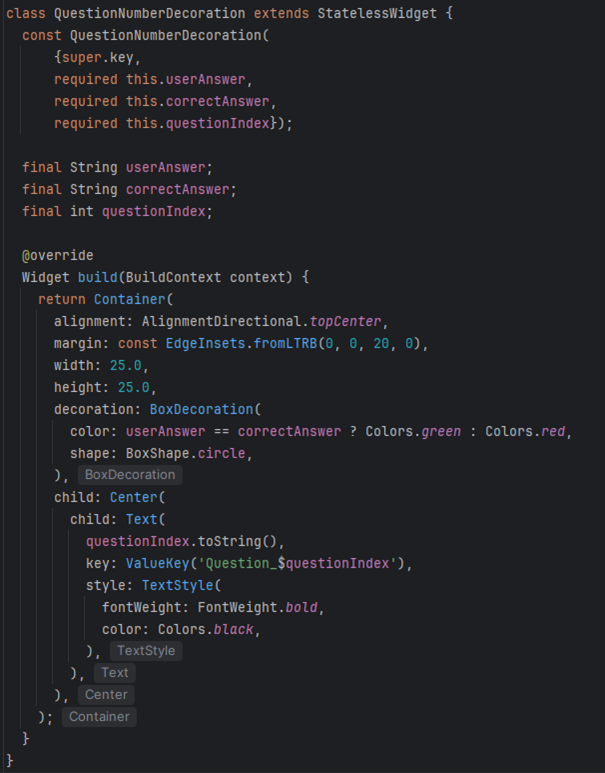Click the green color in Colors.green
Image resolution: width=605 pixels, height=773 pixels.
tap(441, 431)
